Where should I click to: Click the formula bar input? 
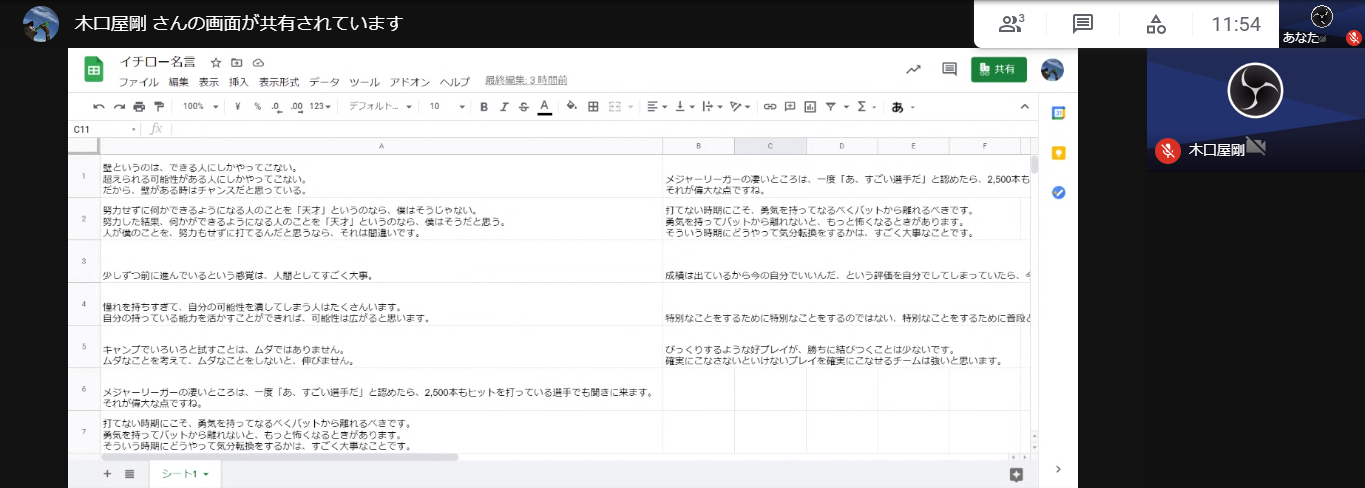click(600, 129)
